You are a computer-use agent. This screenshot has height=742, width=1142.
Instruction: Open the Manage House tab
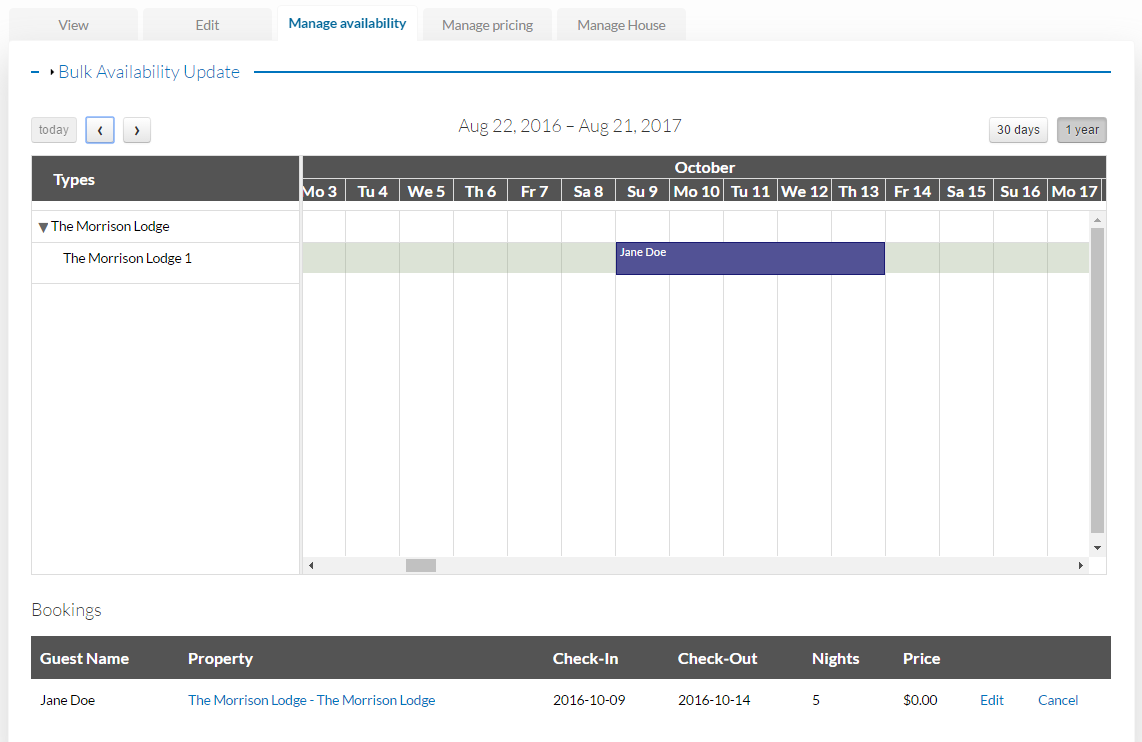click(621, 25)
